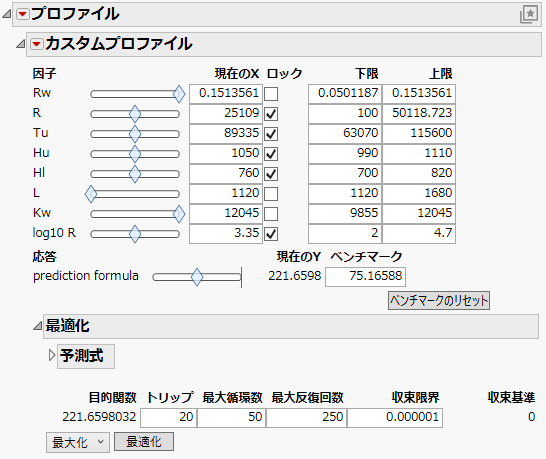Edit the log10 R lower limit field 2
The height and width of the screenshot is (459, 546).
[x=345, y=234]
